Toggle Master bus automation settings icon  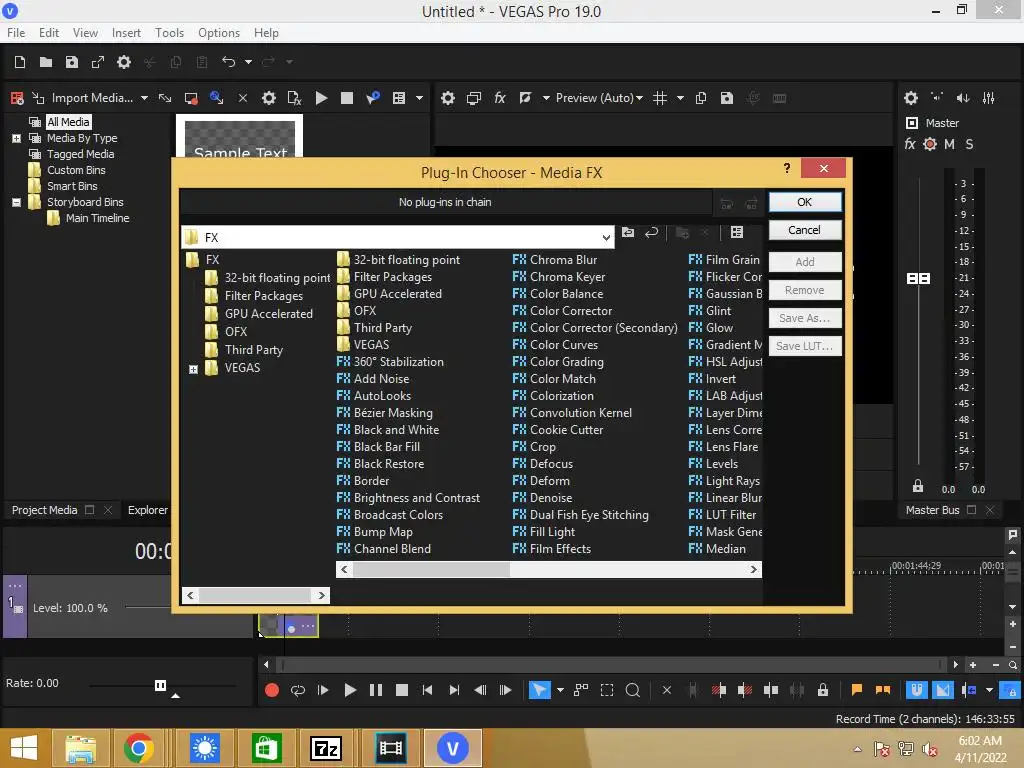coord(930,144)
